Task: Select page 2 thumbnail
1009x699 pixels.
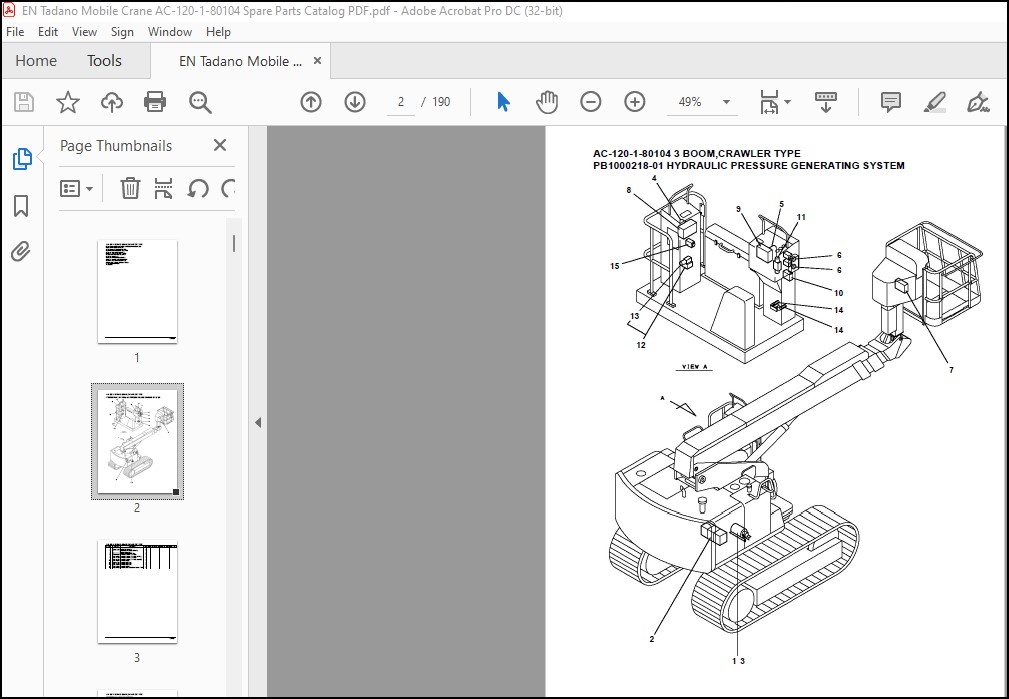Action: pos(137,442)
